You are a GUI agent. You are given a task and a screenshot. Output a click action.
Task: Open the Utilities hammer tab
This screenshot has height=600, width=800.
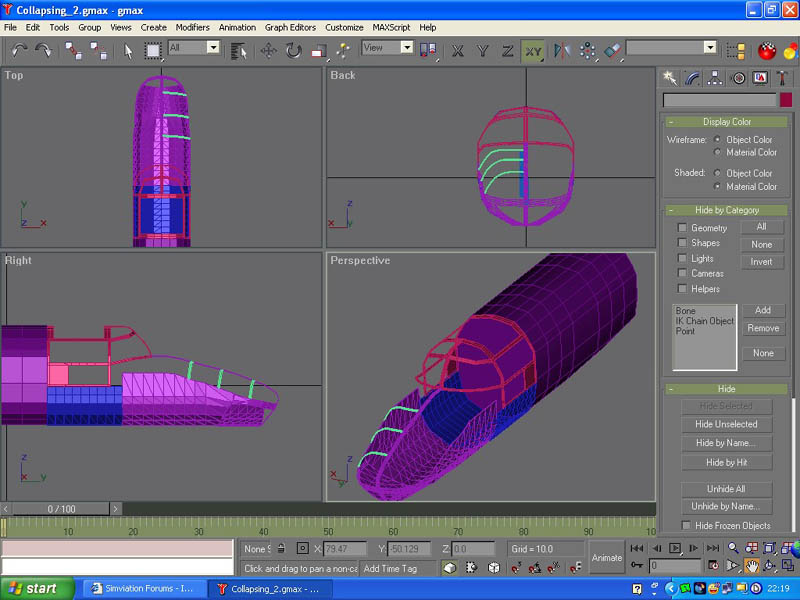click(x=783, y=77)
